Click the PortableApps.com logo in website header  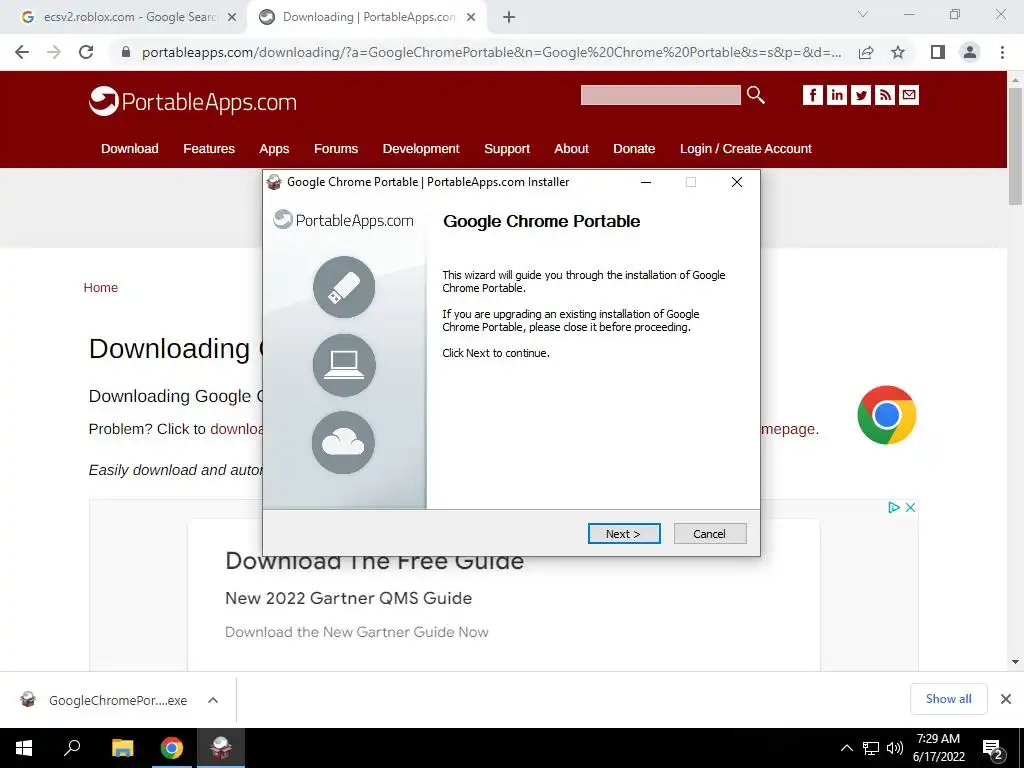[193, 101]
